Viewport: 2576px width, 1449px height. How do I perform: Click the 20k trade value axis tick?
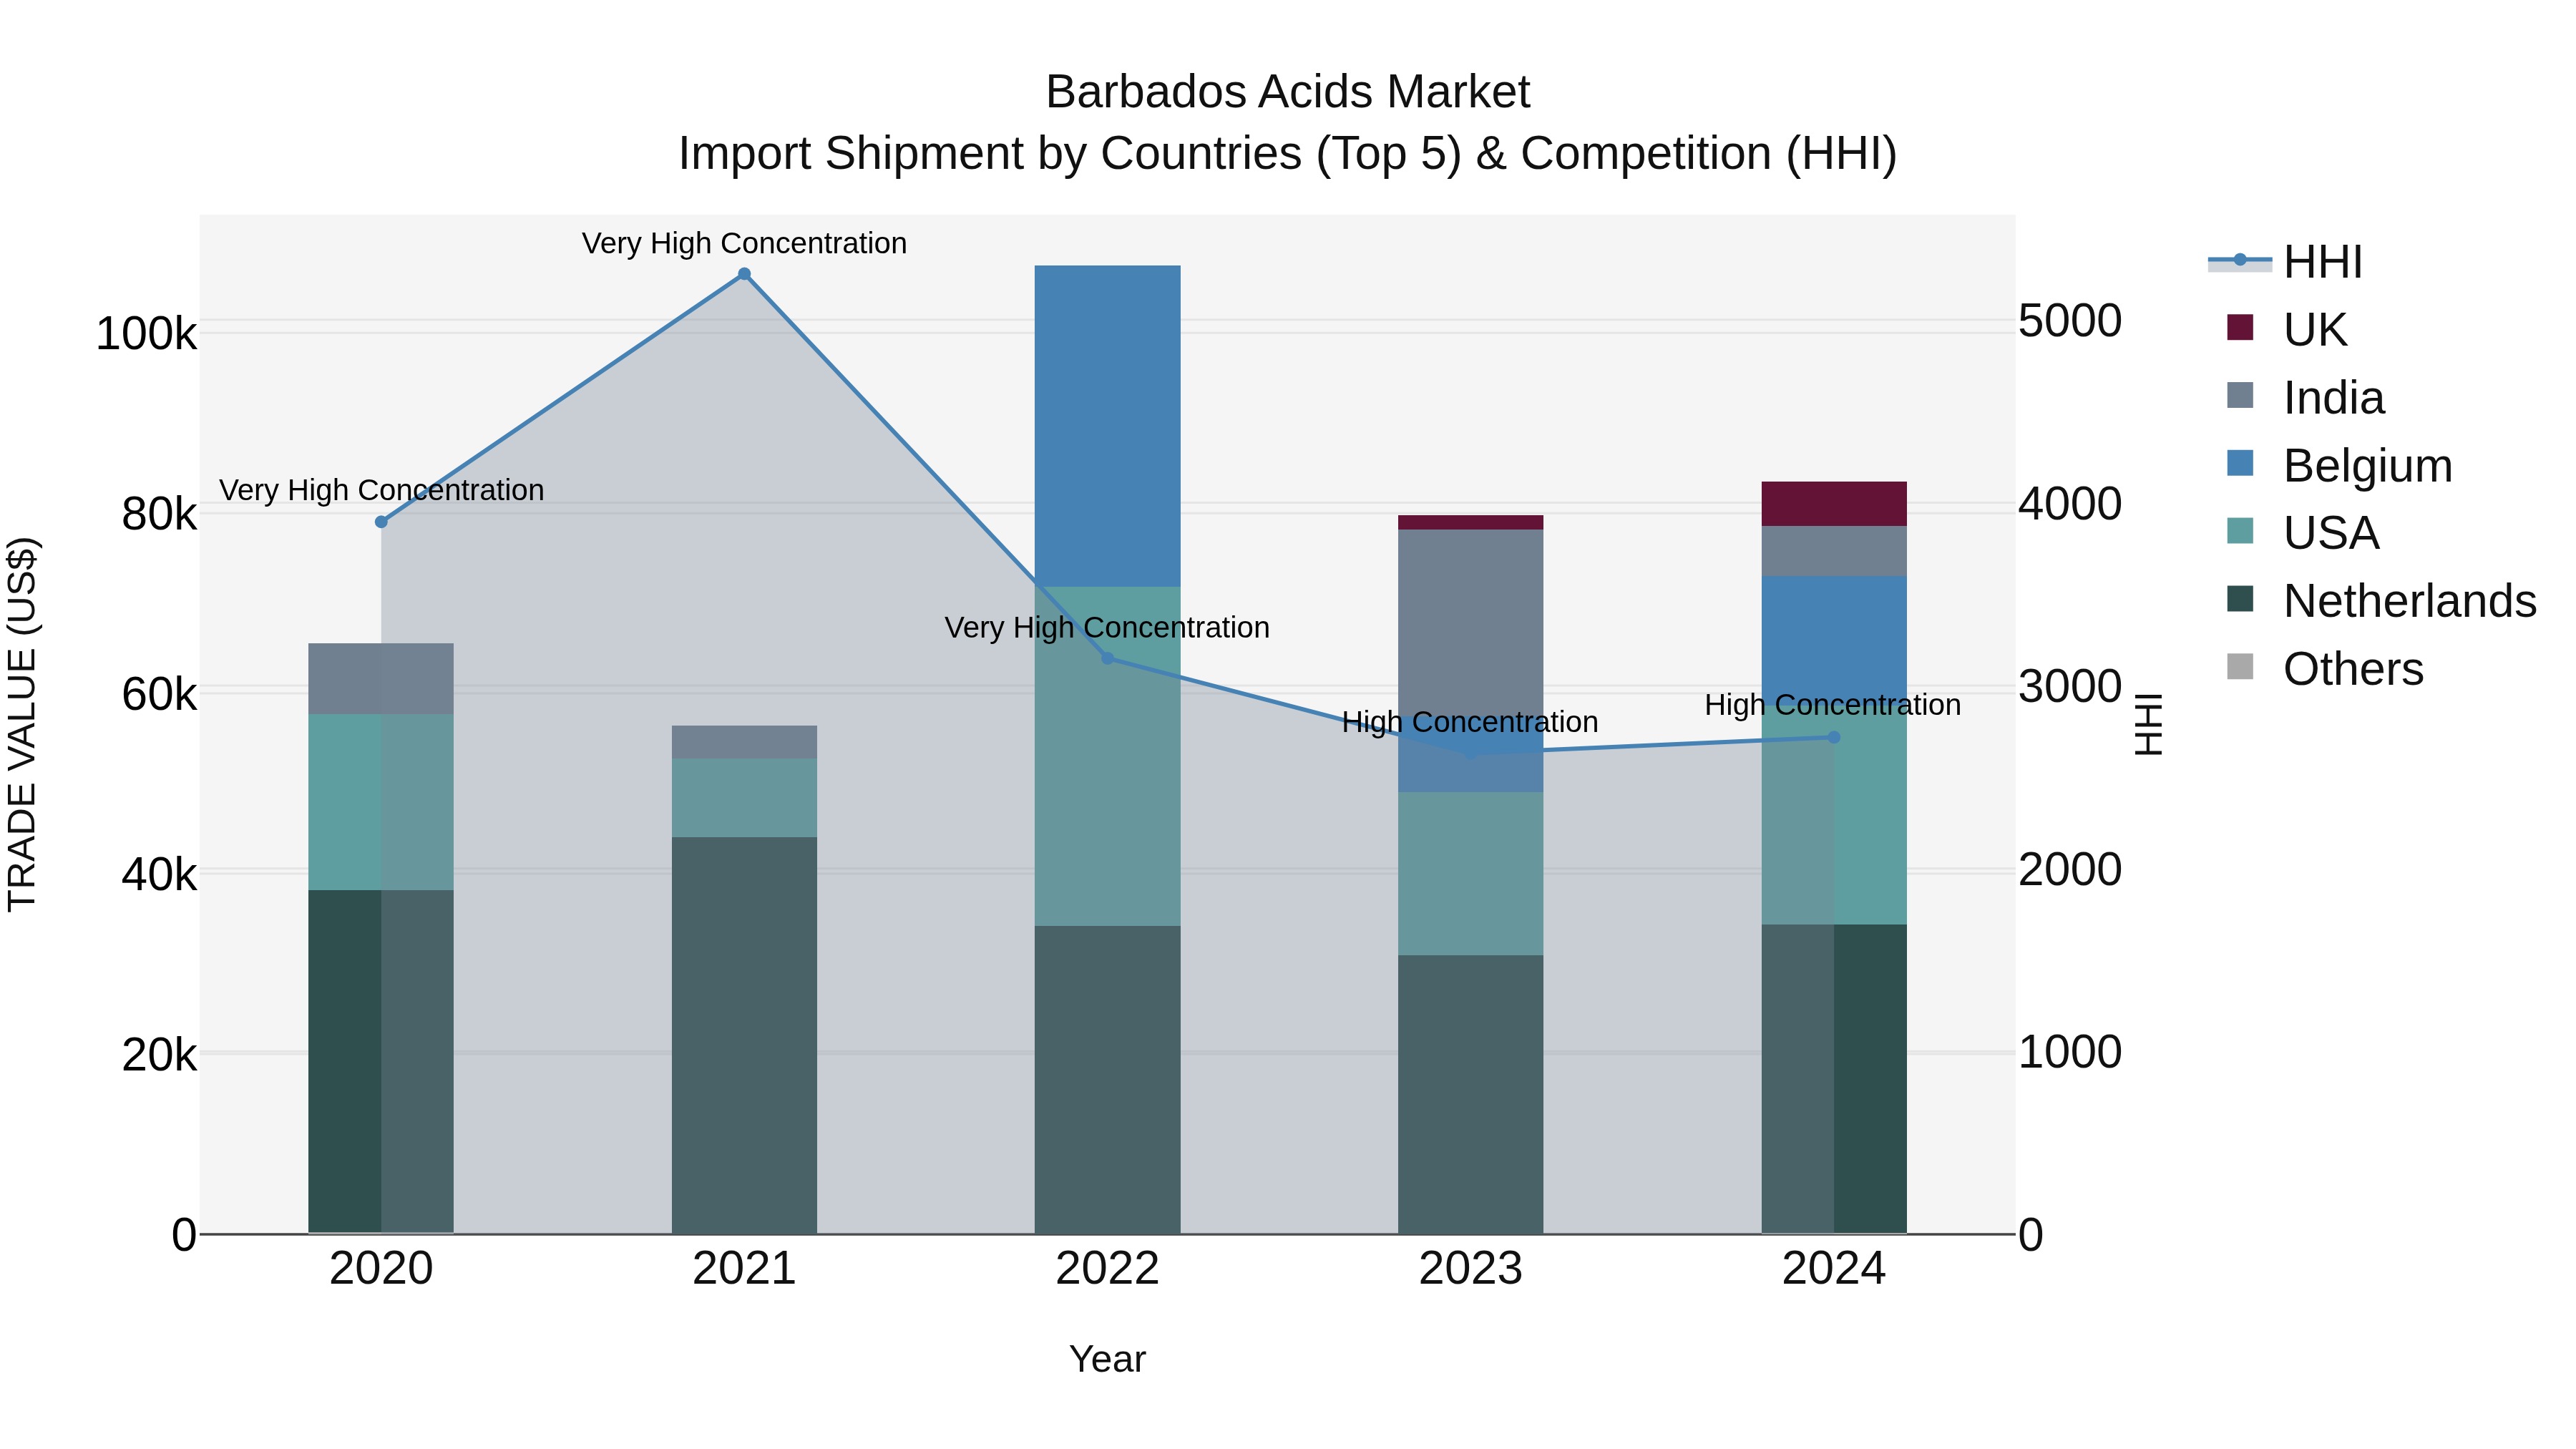click(x=159, y=1055)
